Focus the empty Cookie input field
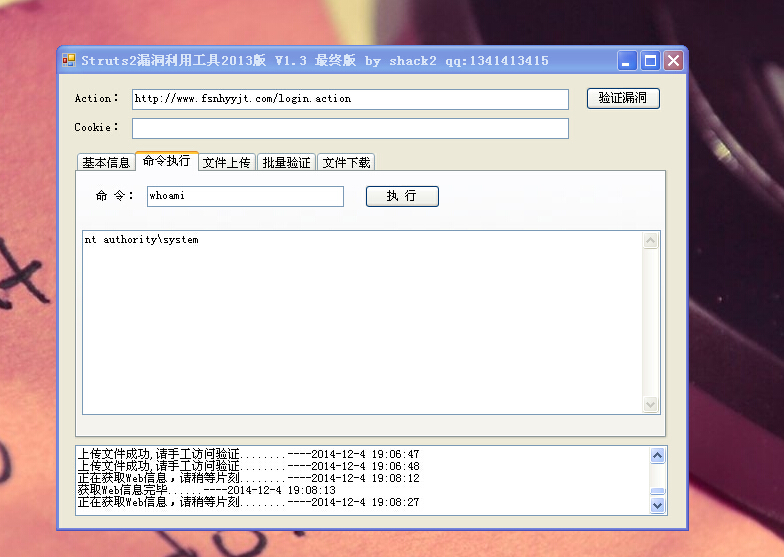This screenshot has height=557, width=784. [x=350, y=128]
